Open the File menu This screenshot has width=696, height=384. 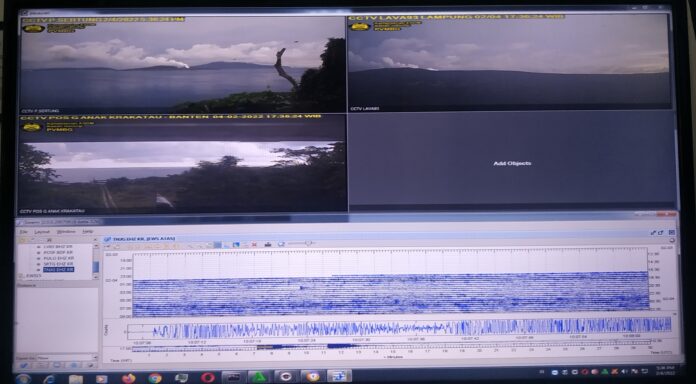click(24, 232)
